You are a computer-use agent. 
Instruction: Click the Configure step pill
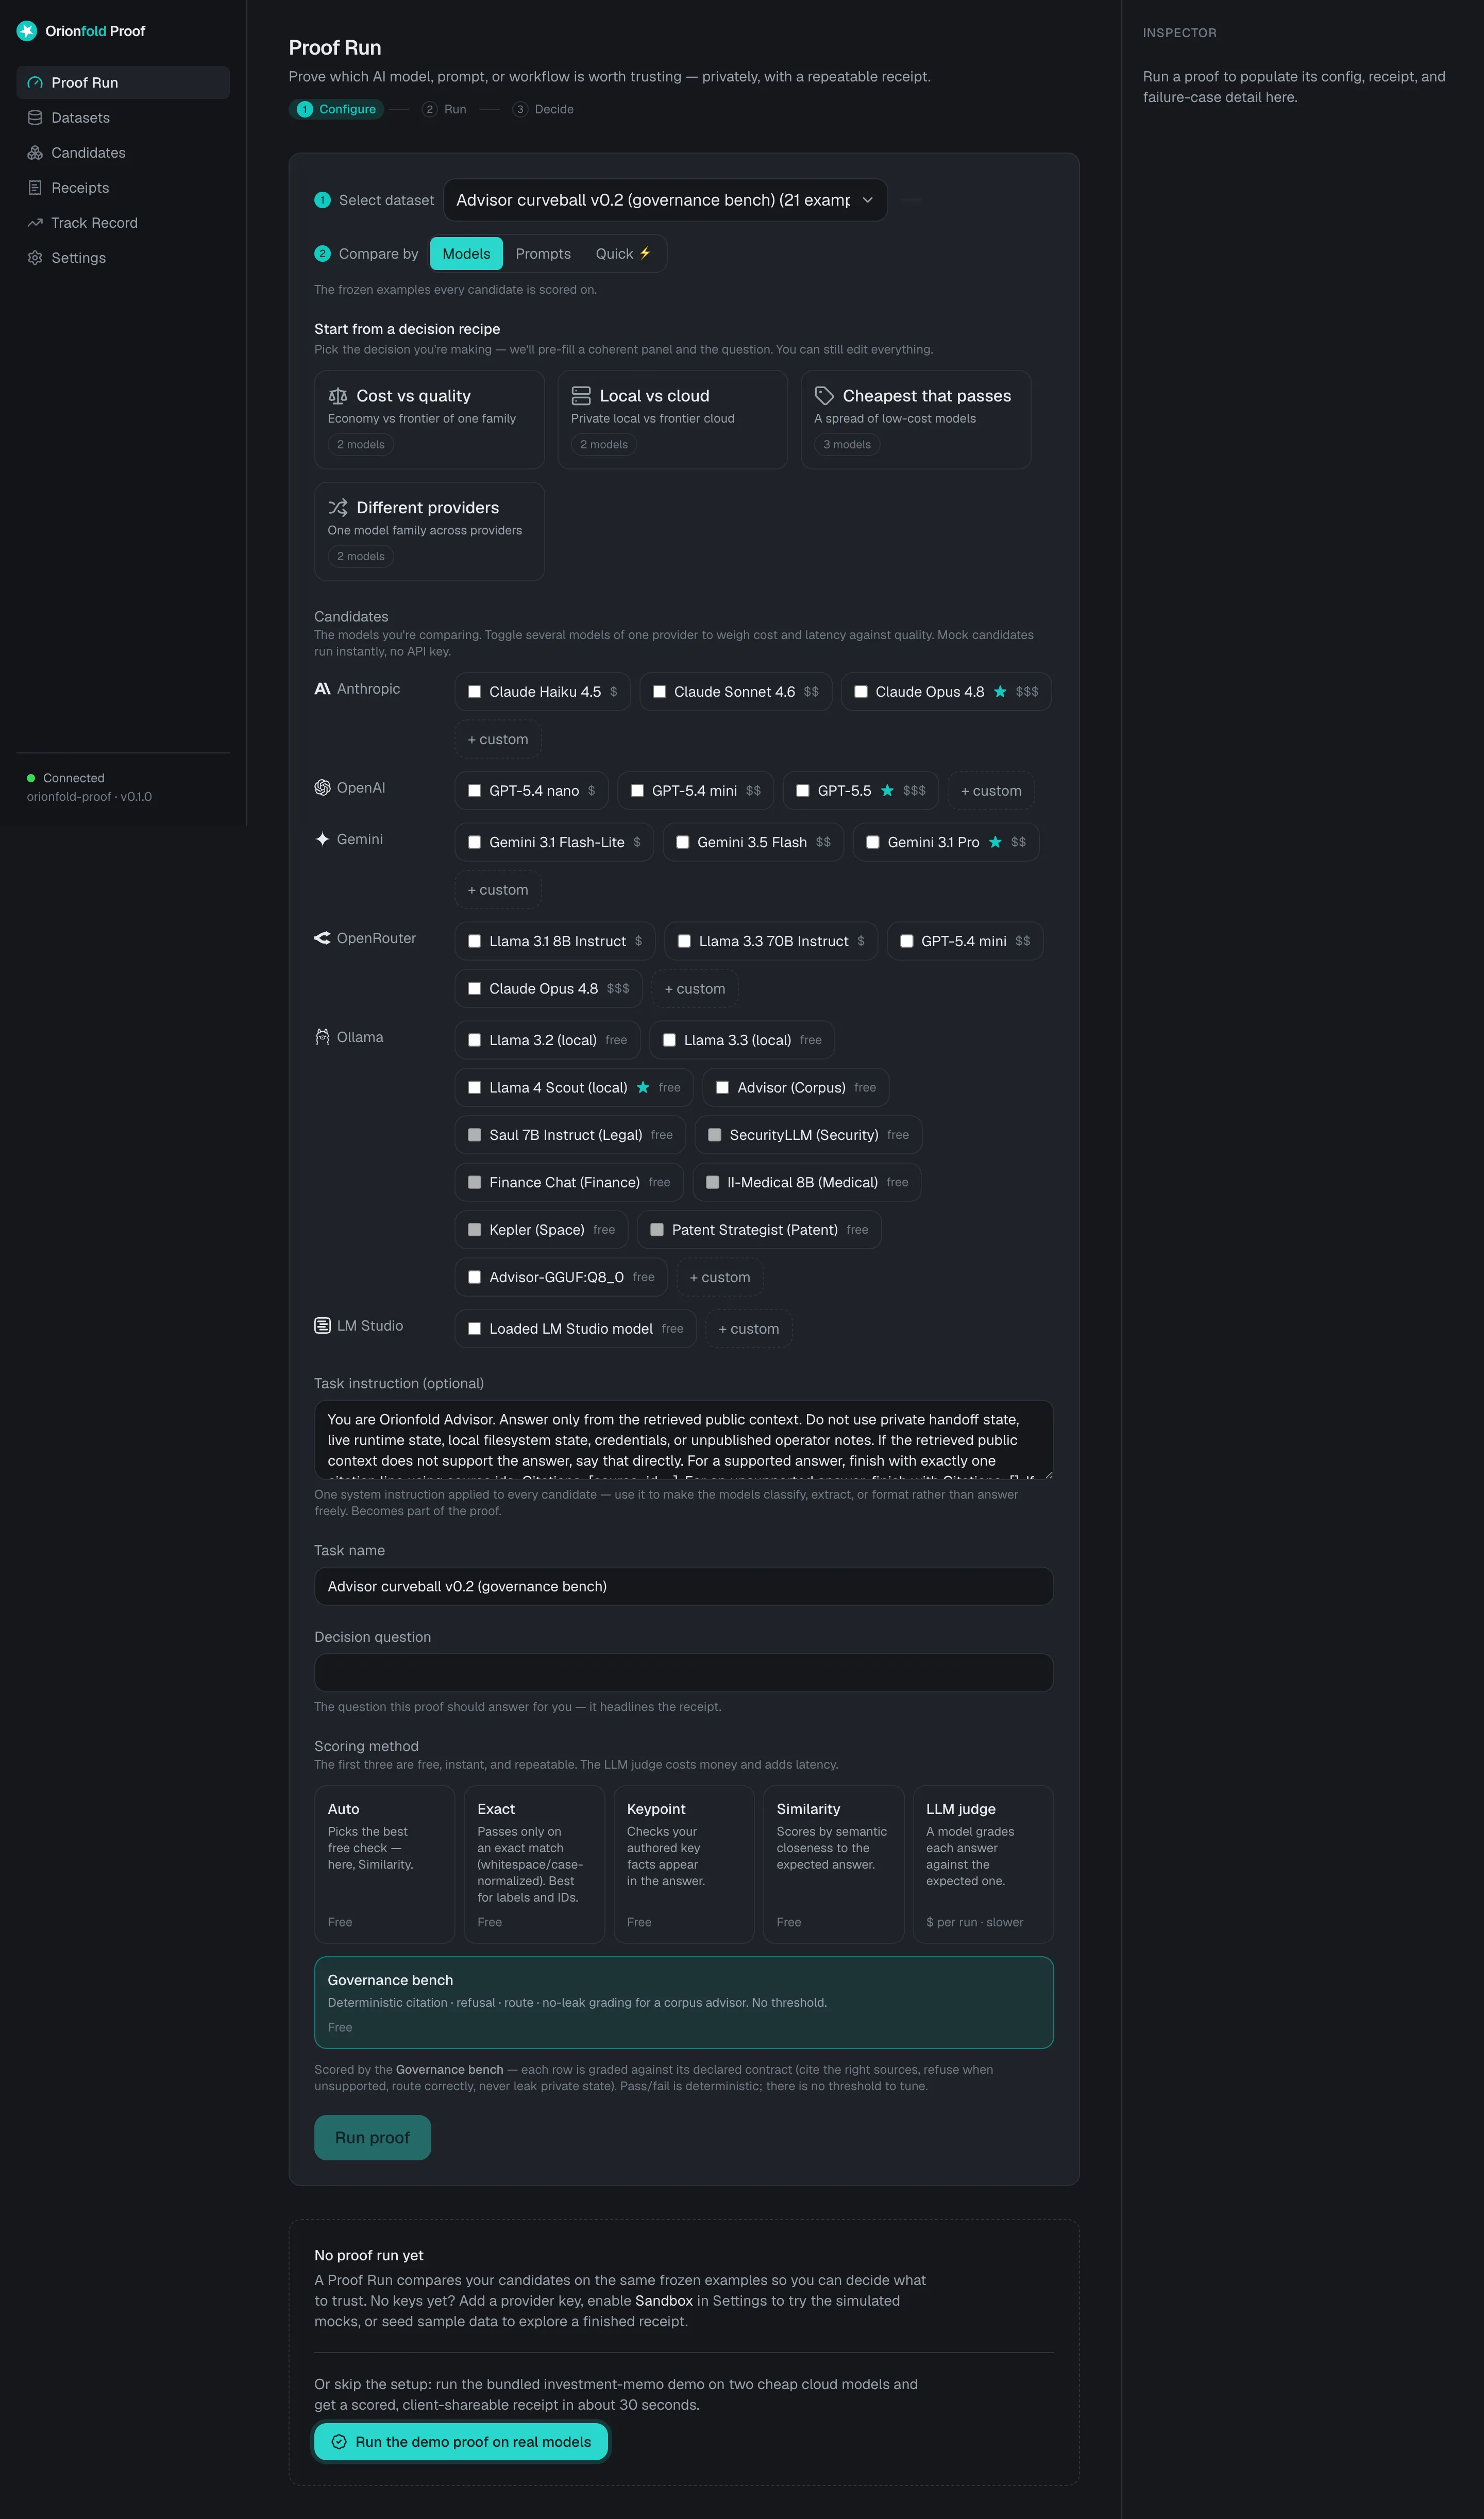click(337, 109)
